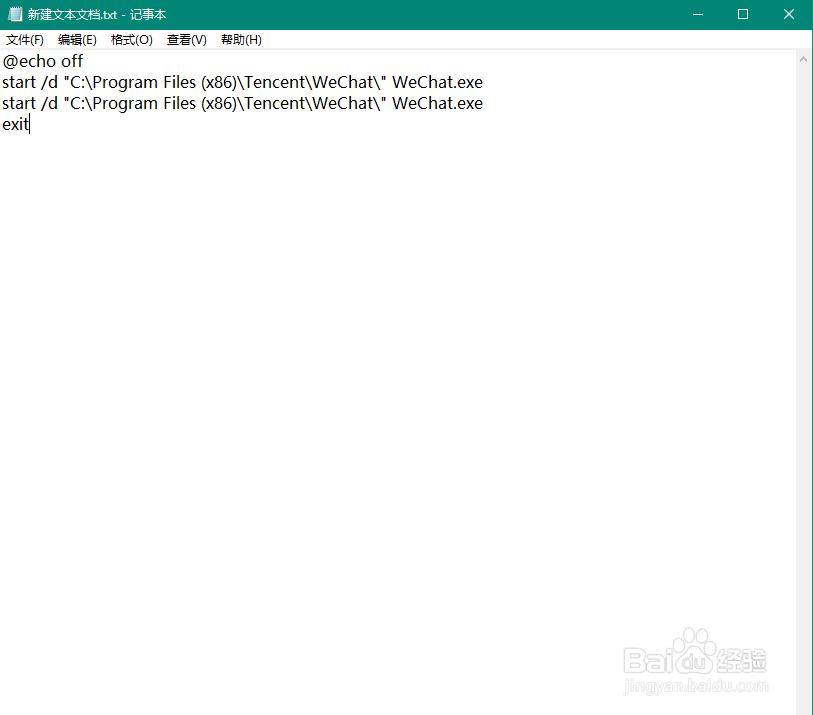Open the 帮助(H) menu
The image size is (813, 715).
click(x=241, y=40)
